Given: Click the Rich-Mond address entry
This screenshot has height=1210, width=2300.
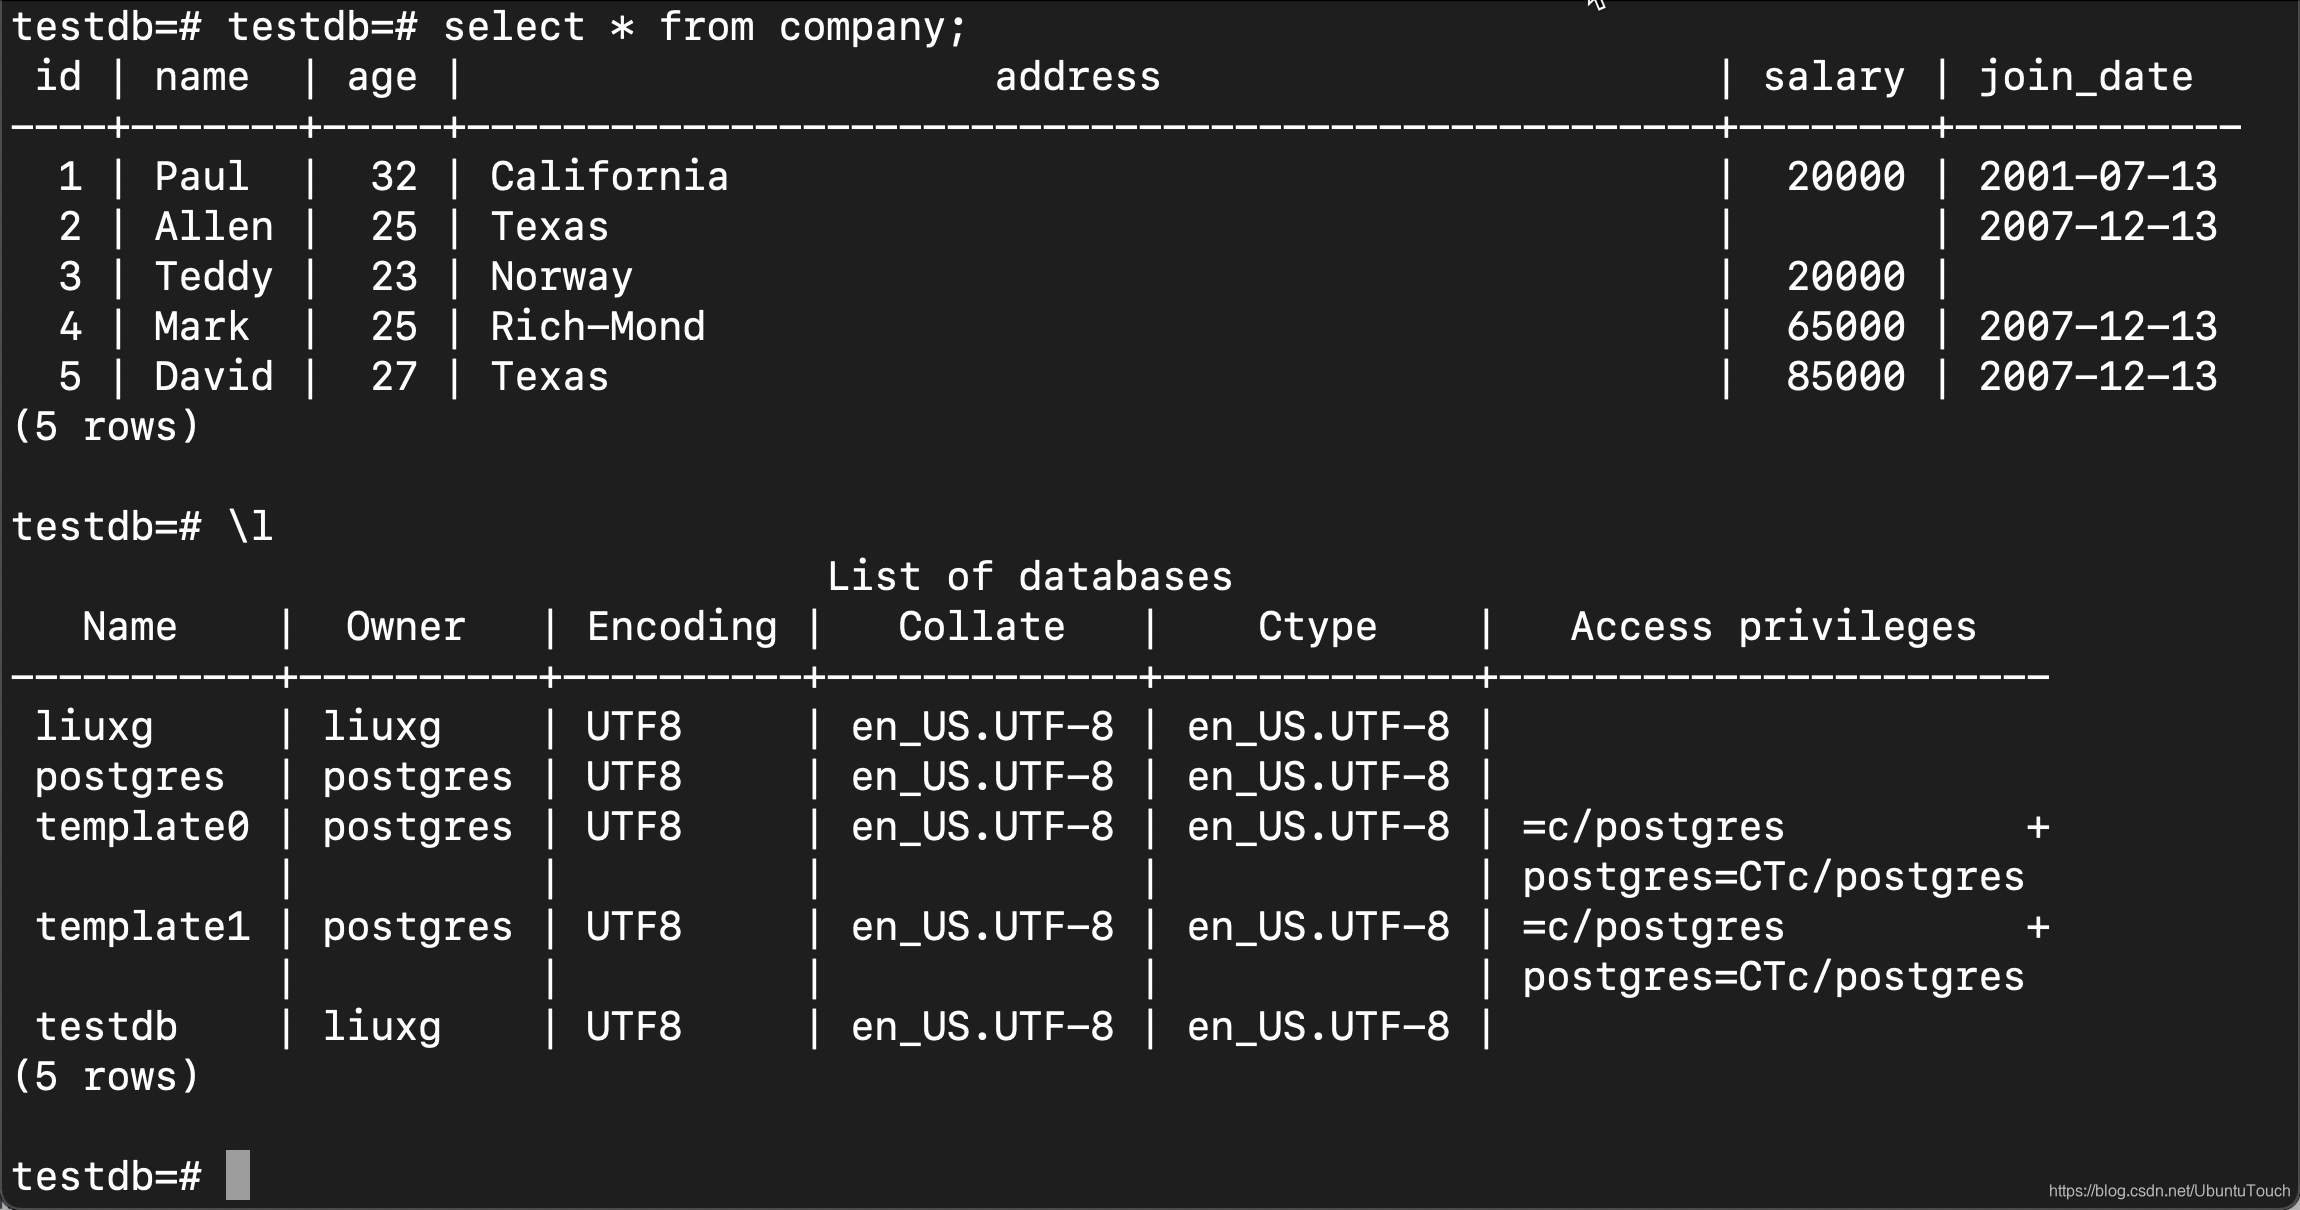Looking at the screenshot, I should pos(598,327).
